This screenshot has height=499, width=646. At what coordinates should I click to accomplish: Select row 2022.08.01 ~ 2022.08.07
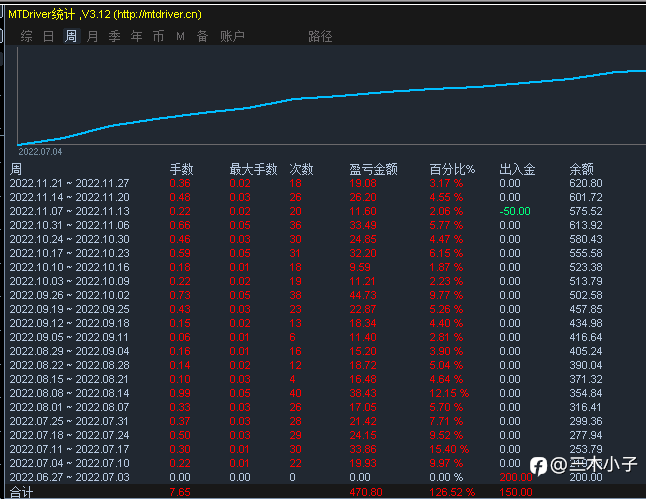(x=306, y=407)
